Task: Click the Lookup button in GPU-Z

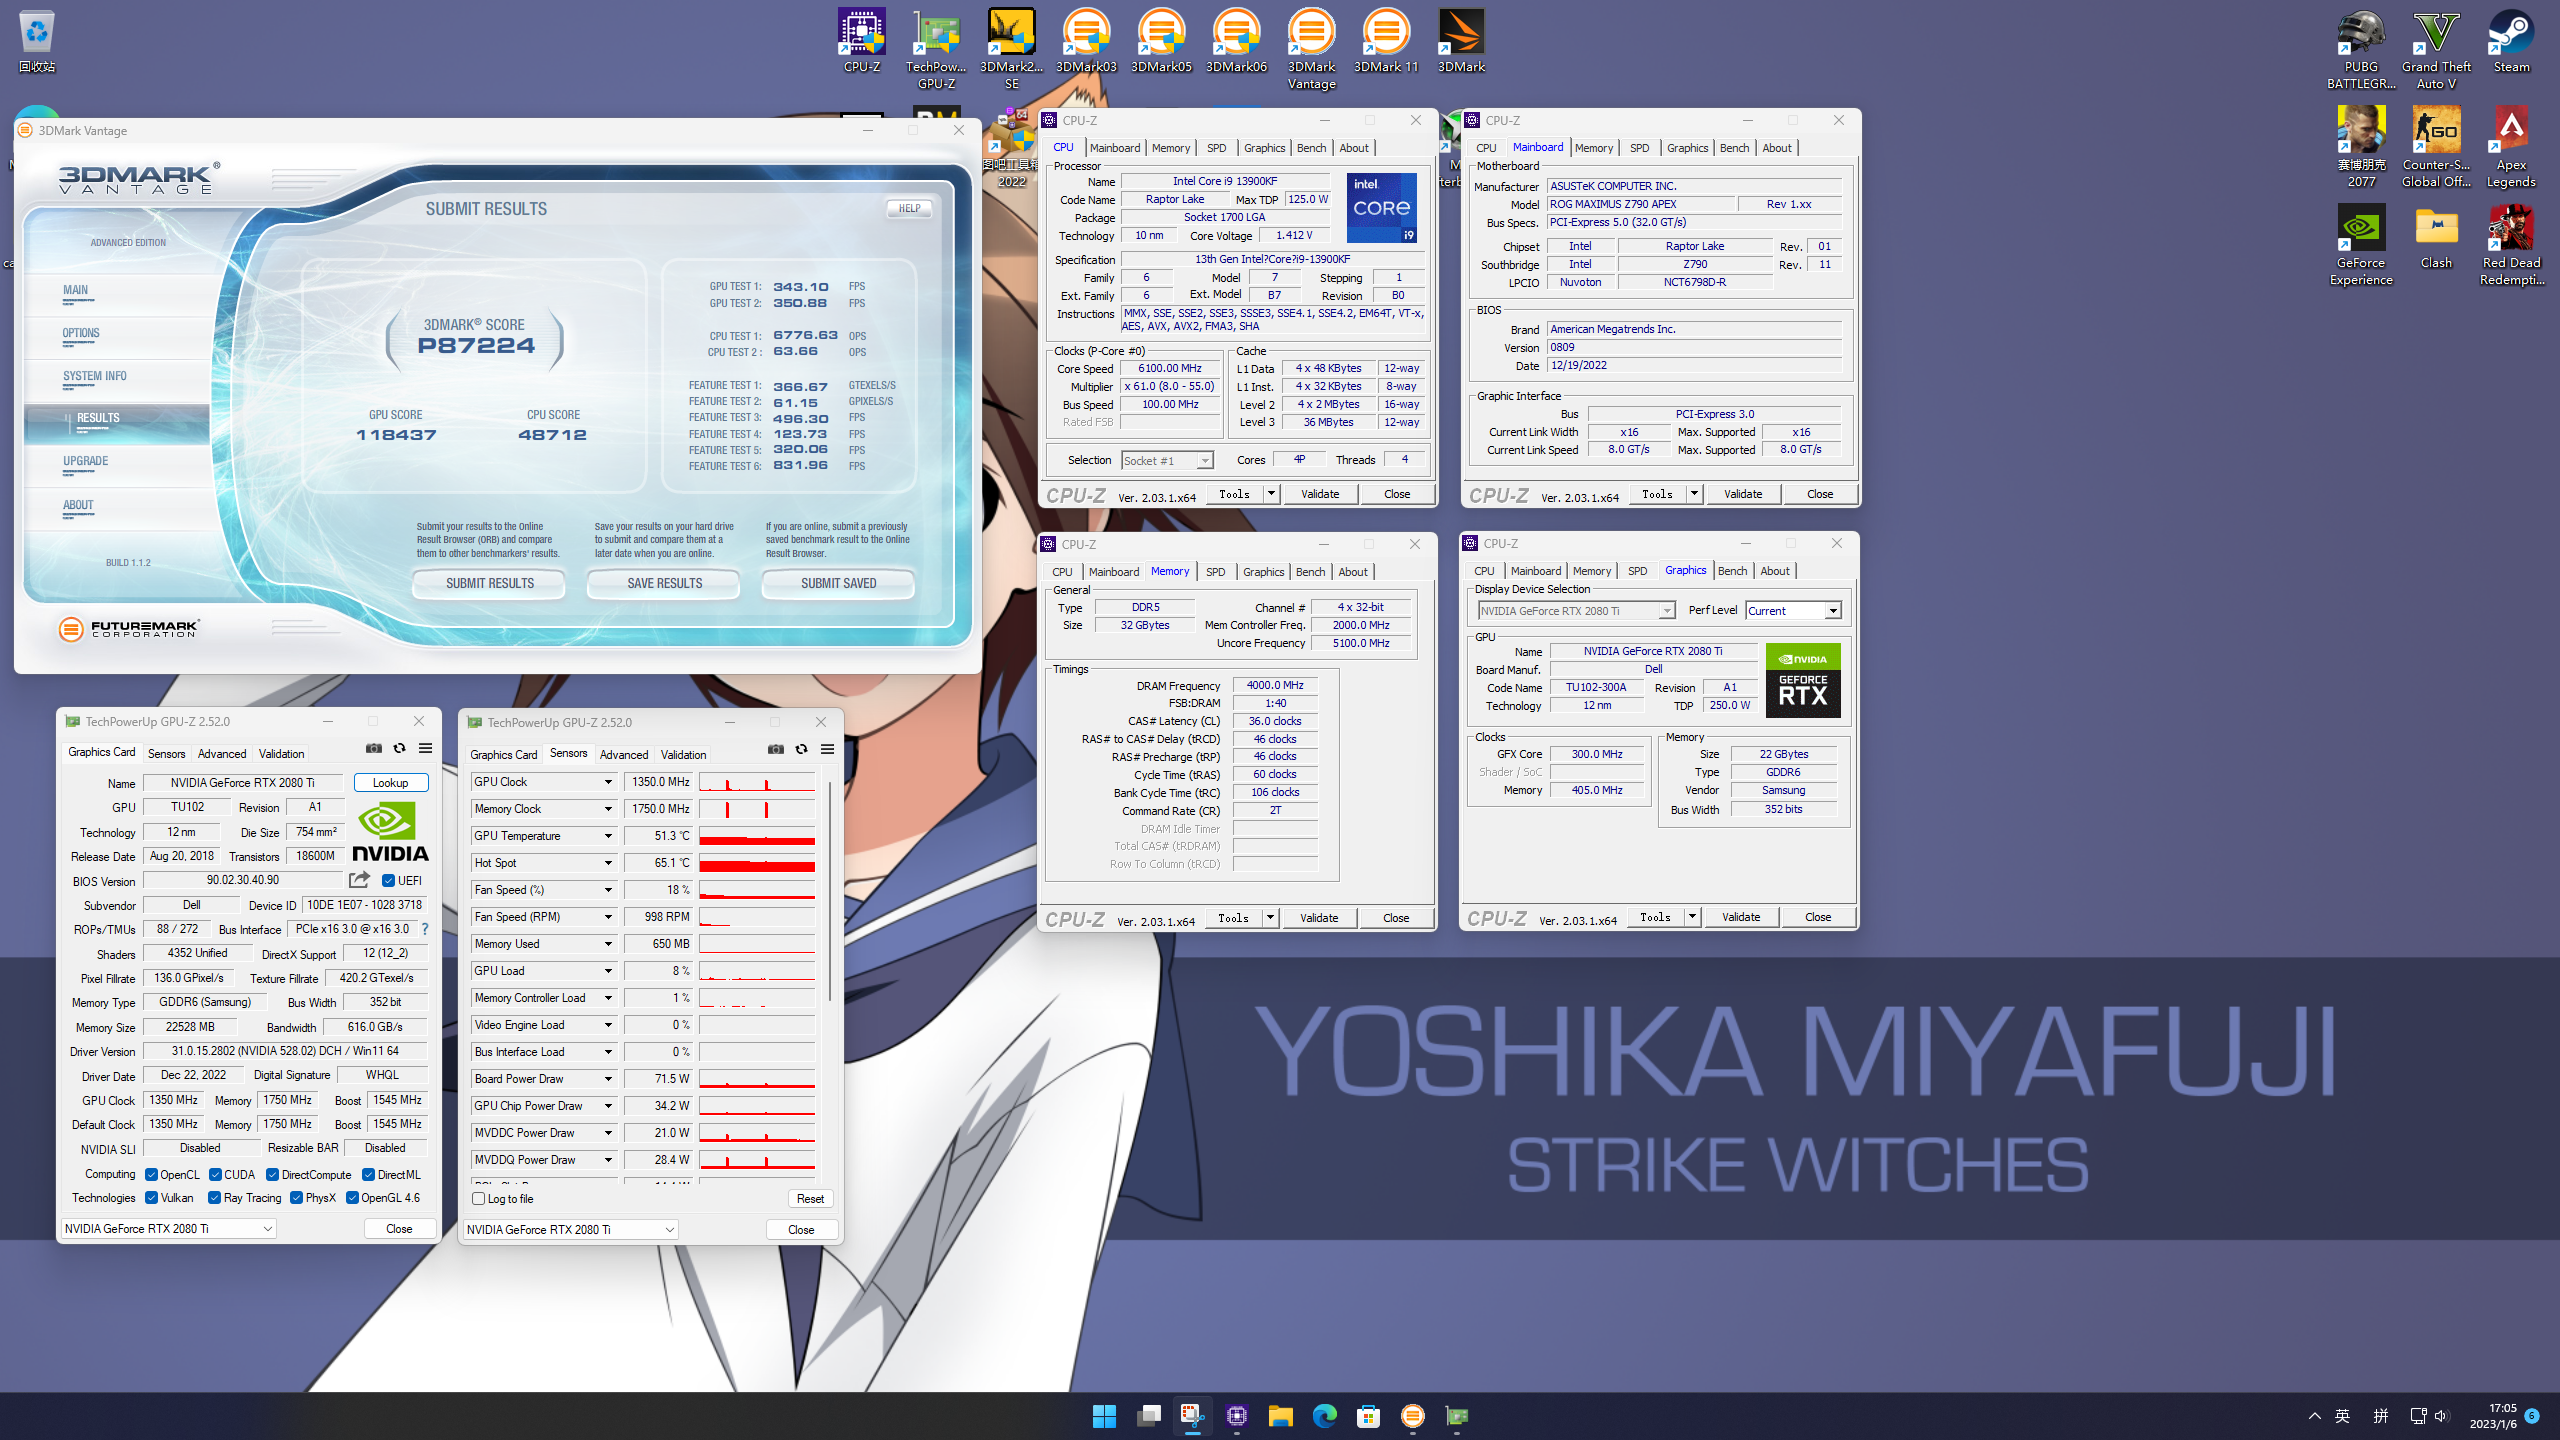Action: click(390, 783)
